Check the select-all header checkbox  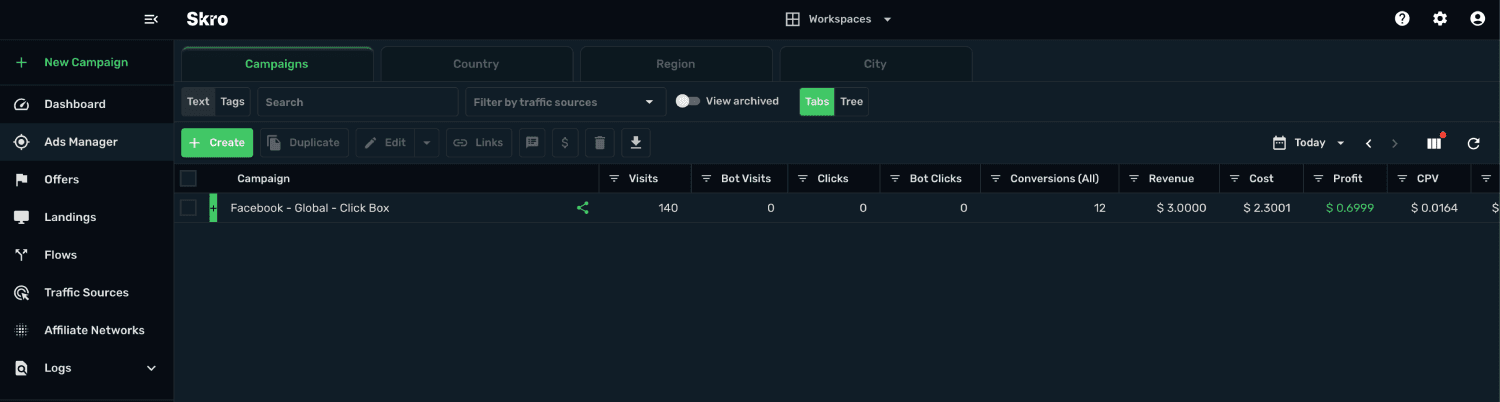tap(188, 179)
